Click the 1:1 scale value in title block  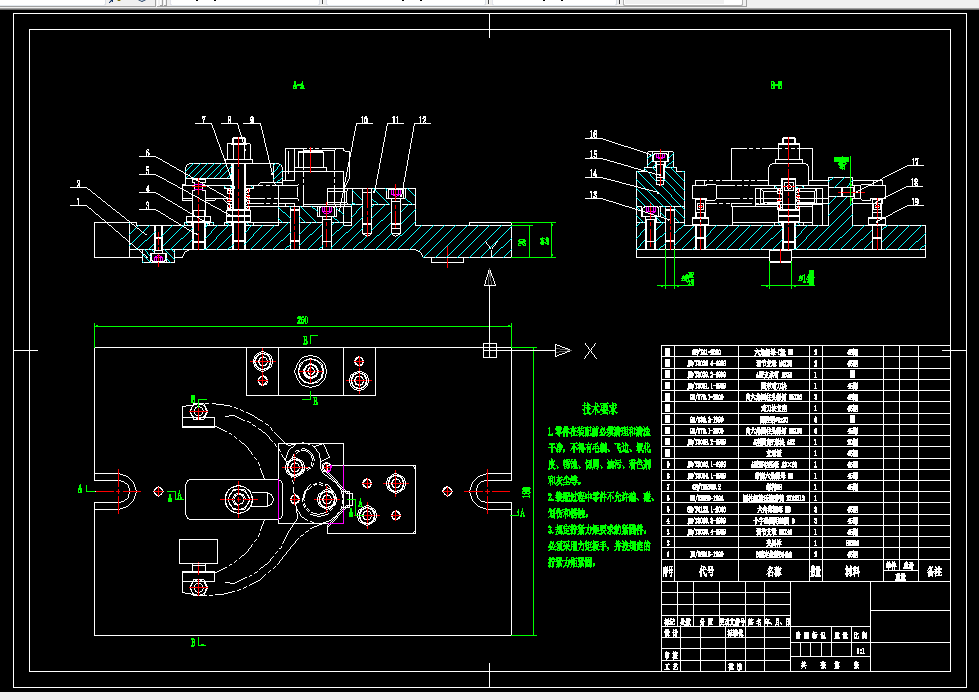pos(861,650)
